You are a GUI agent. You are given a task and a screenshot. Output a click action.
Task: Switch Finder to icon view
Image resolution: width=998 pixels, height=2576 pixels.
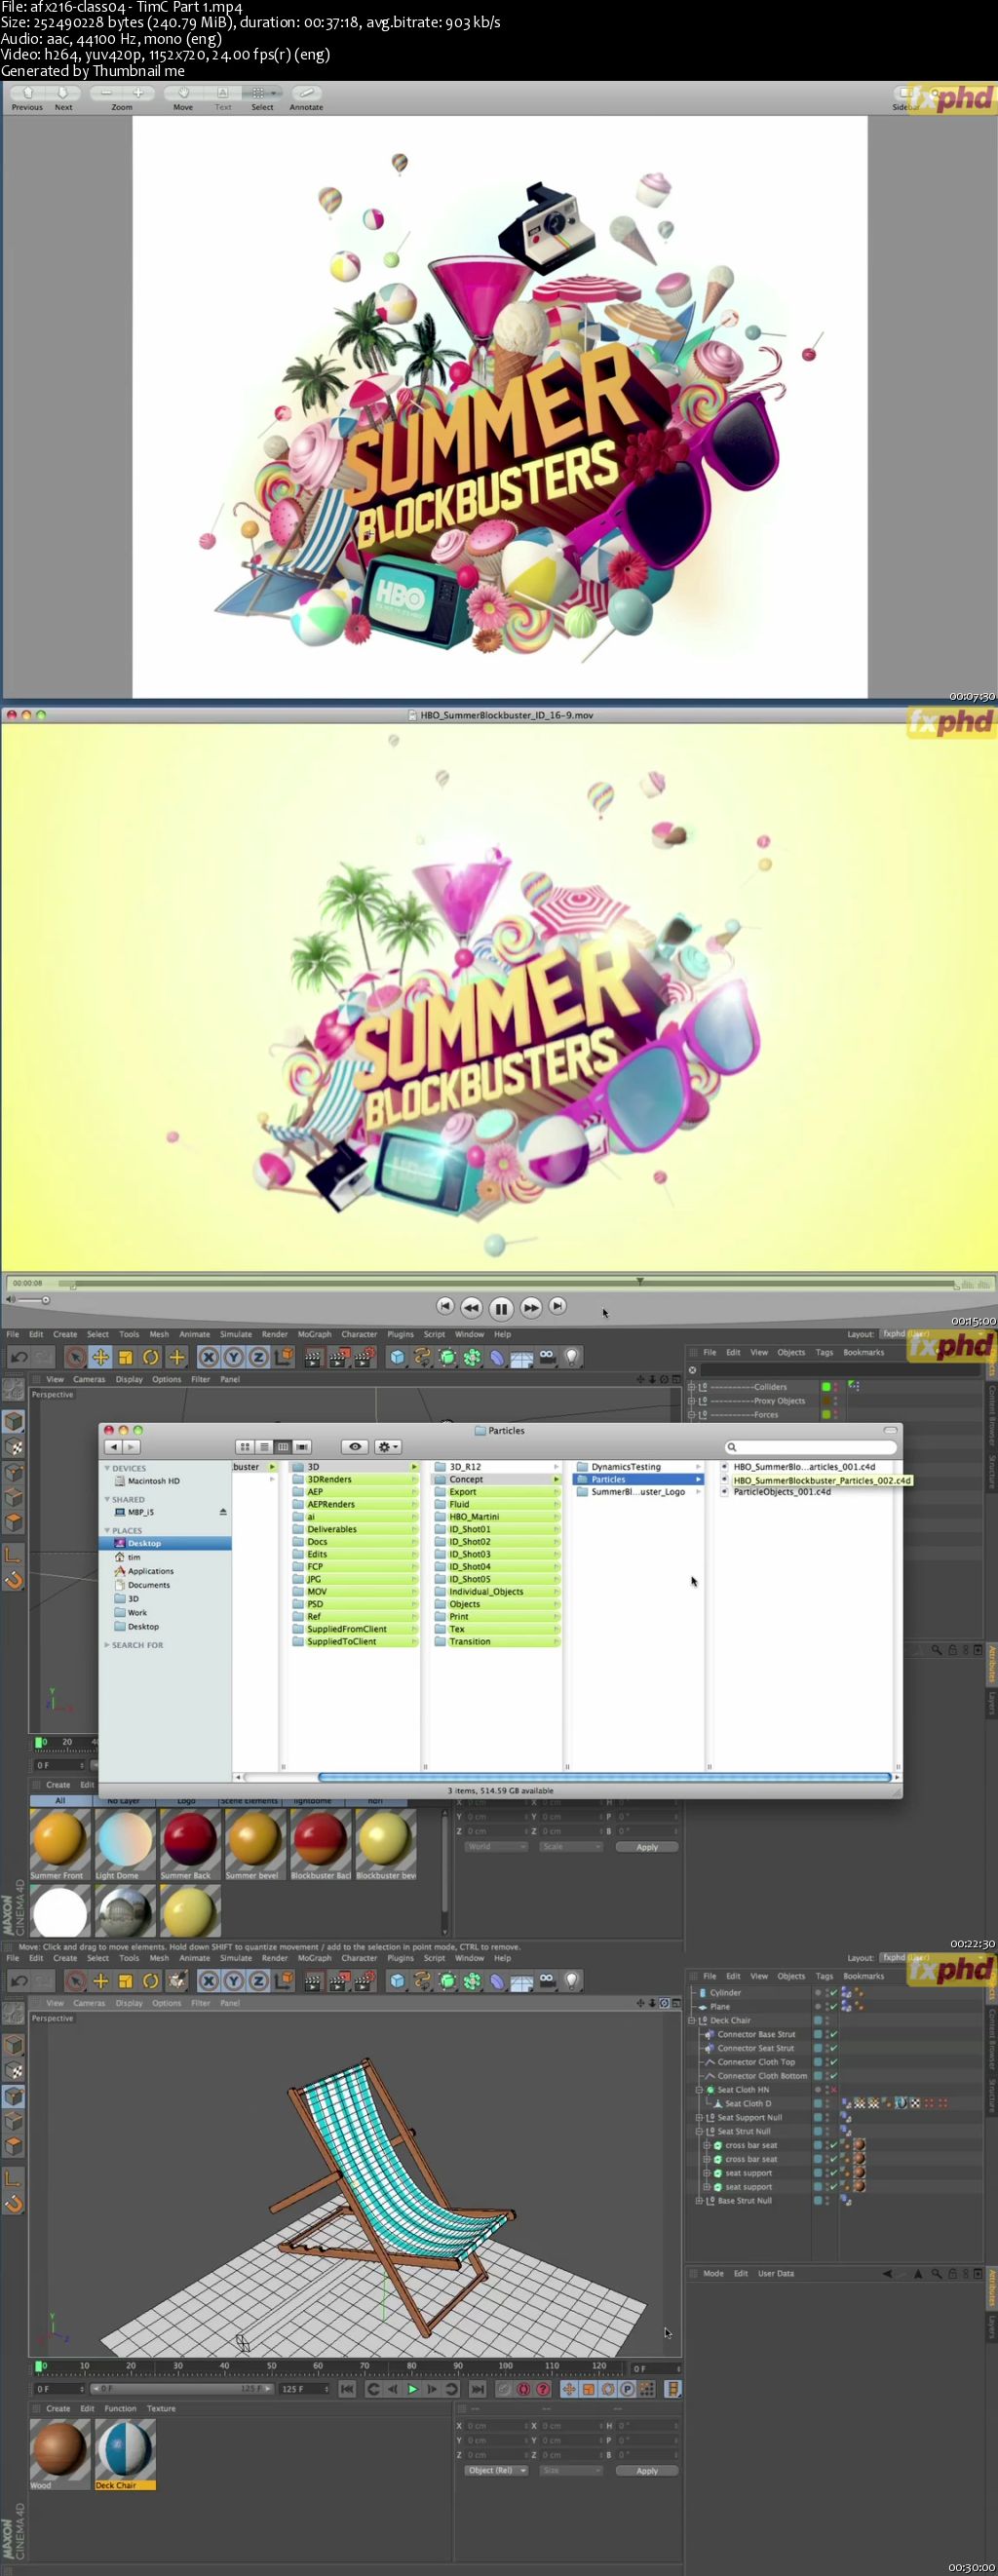pos(245,1447)
